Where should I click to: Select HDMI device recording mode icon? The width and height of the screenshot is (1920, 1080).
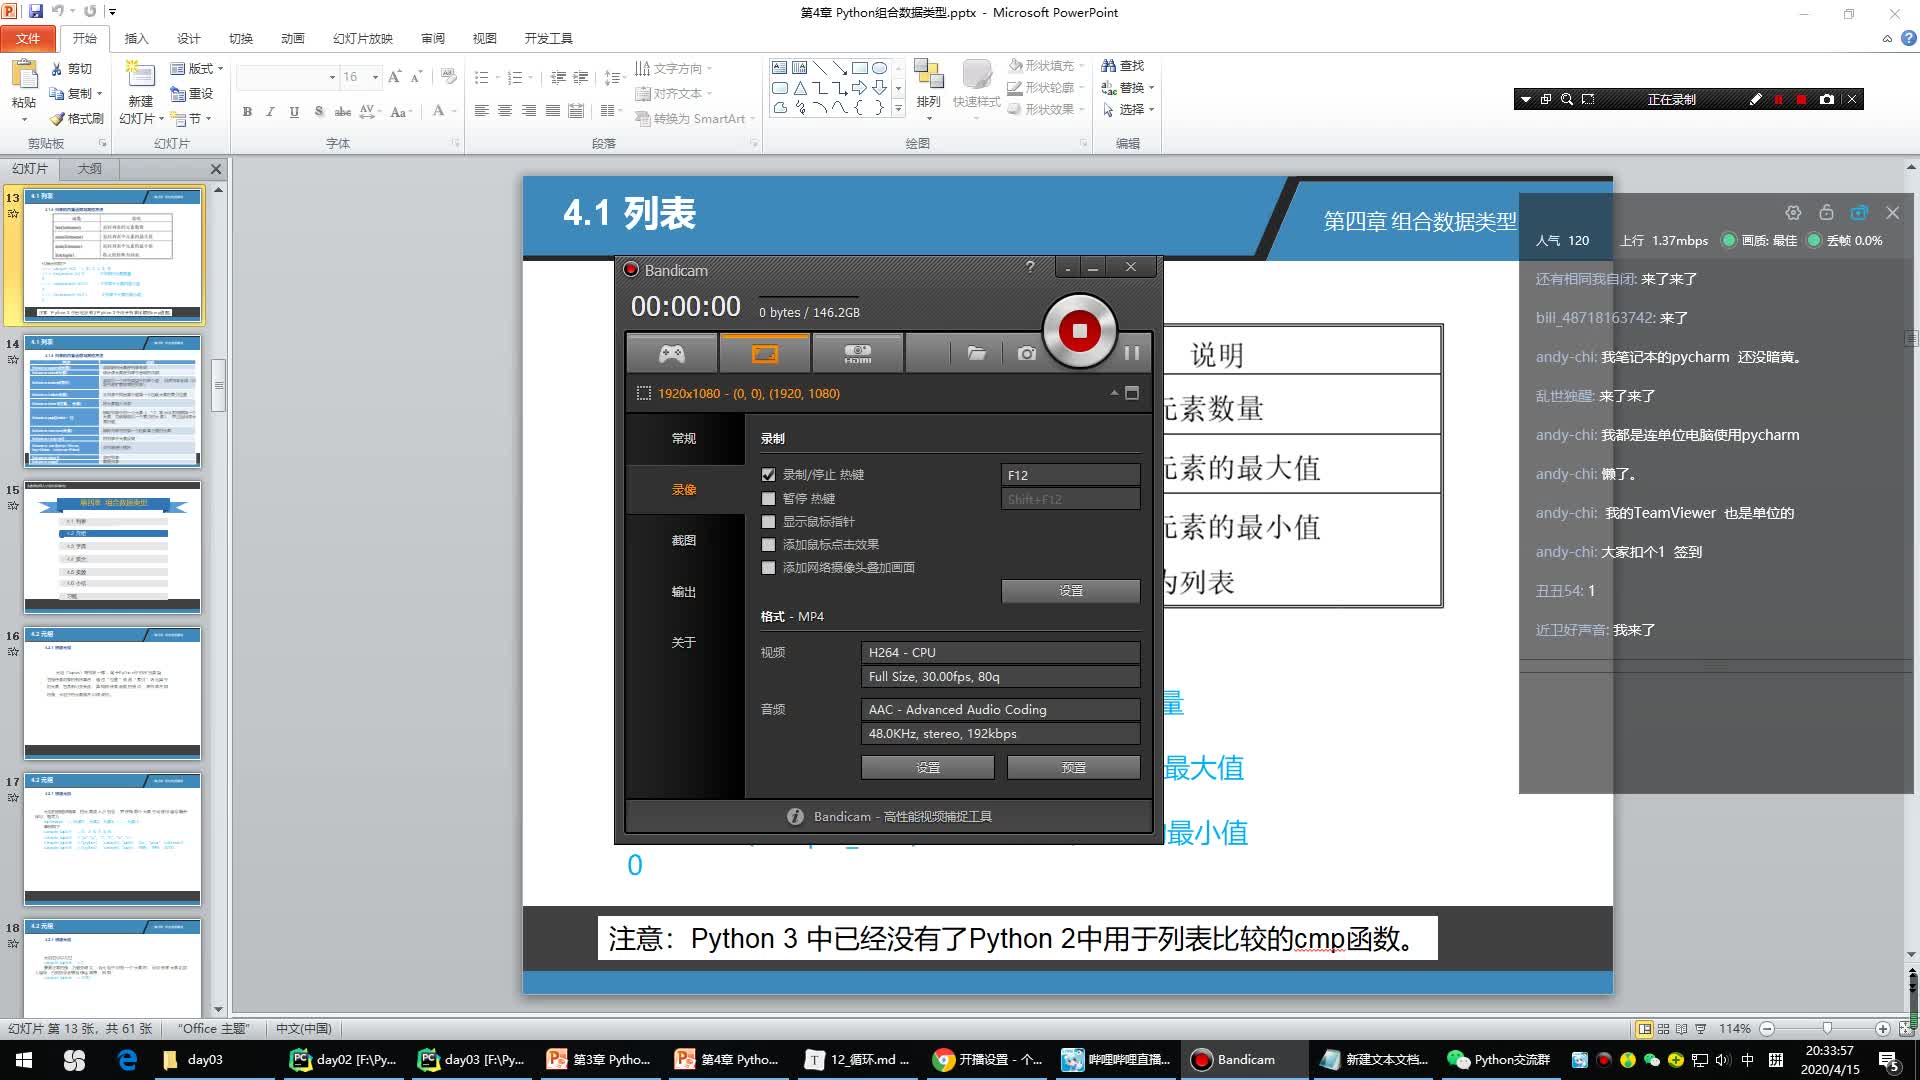pos(857,353)
